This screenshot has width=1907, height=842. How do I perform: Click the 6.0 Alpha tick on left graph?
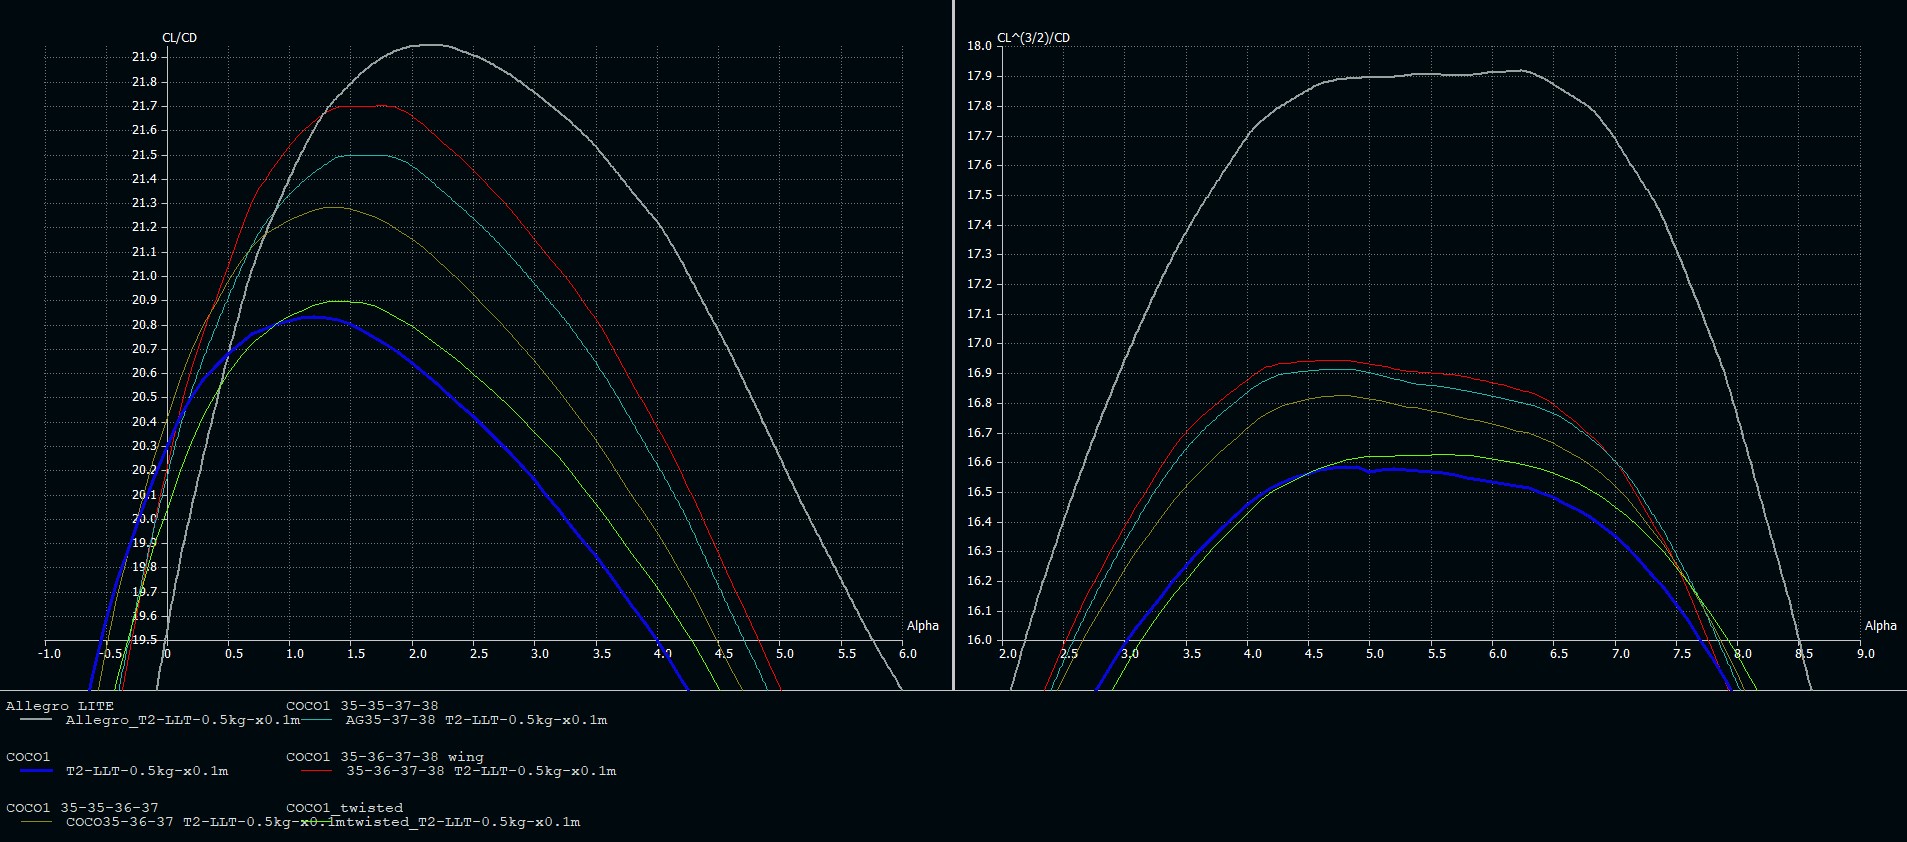click(x=907, y=654)
